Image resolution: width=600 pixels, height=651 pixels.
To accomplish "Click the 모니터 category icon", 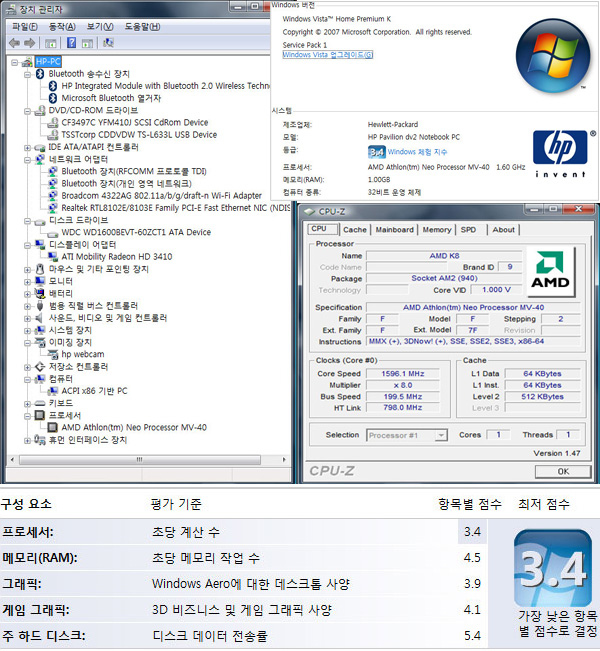I will coord(40,281).
